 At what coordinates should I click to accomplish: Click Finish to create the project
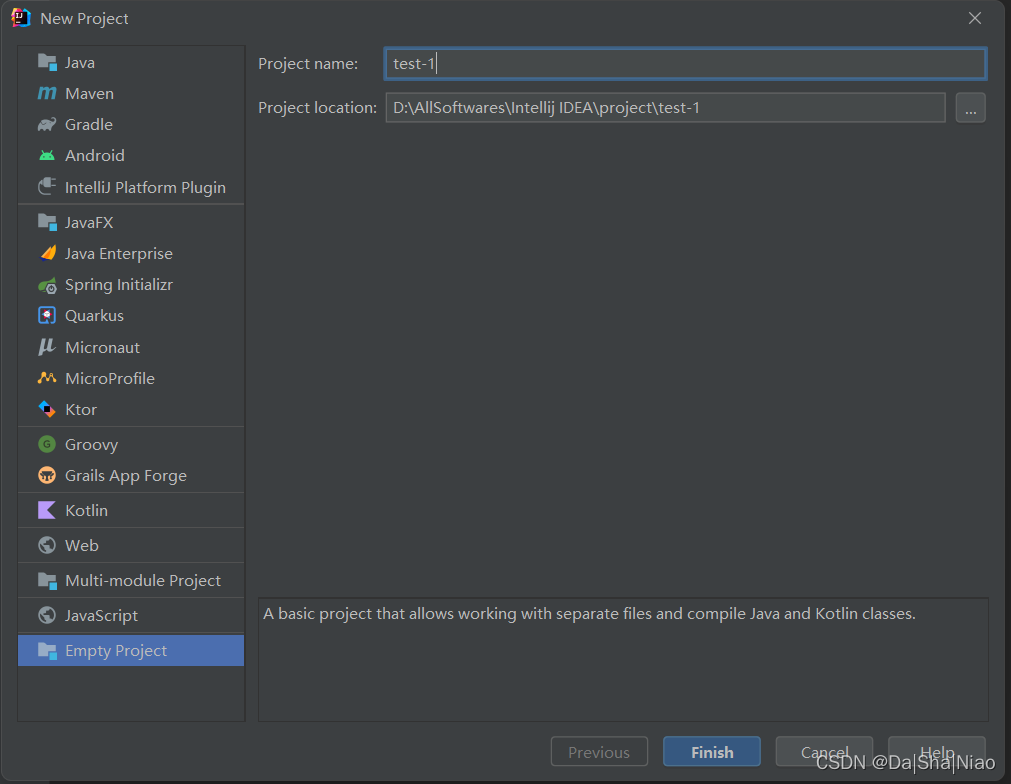tap(712, 751)
